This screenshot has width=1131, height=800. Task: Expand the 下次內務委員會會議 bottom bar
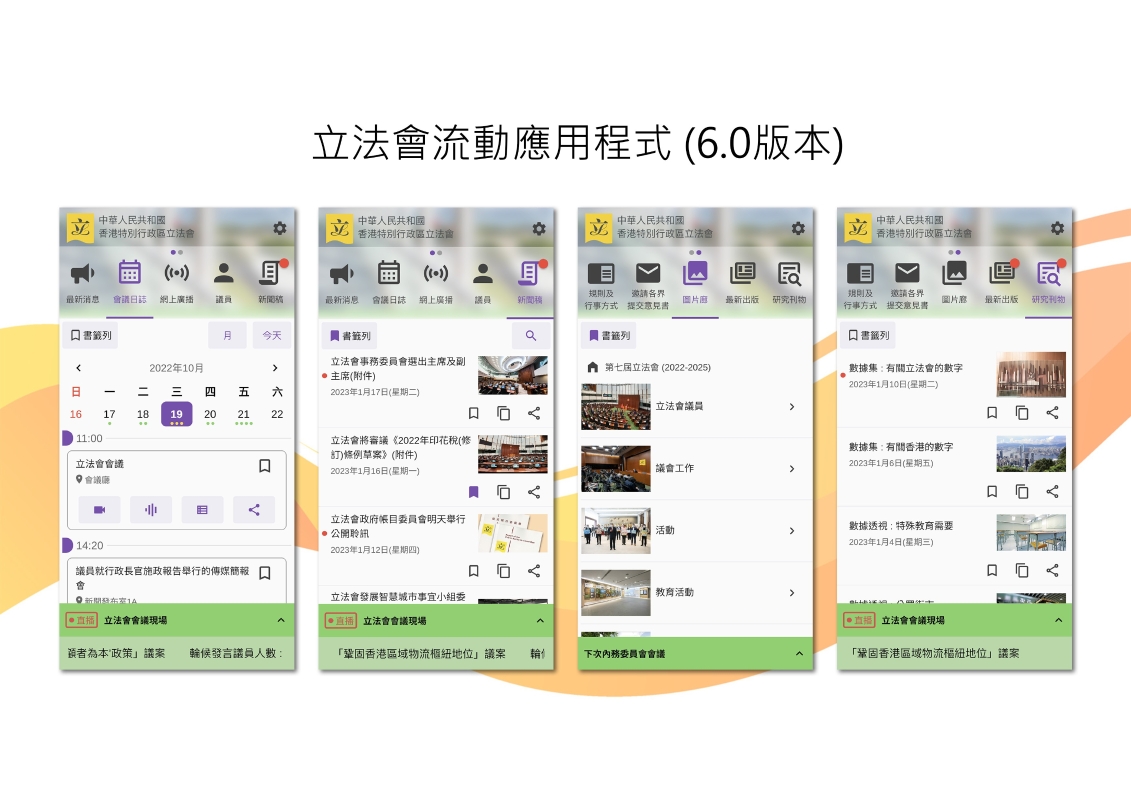[x=799, y=654]
